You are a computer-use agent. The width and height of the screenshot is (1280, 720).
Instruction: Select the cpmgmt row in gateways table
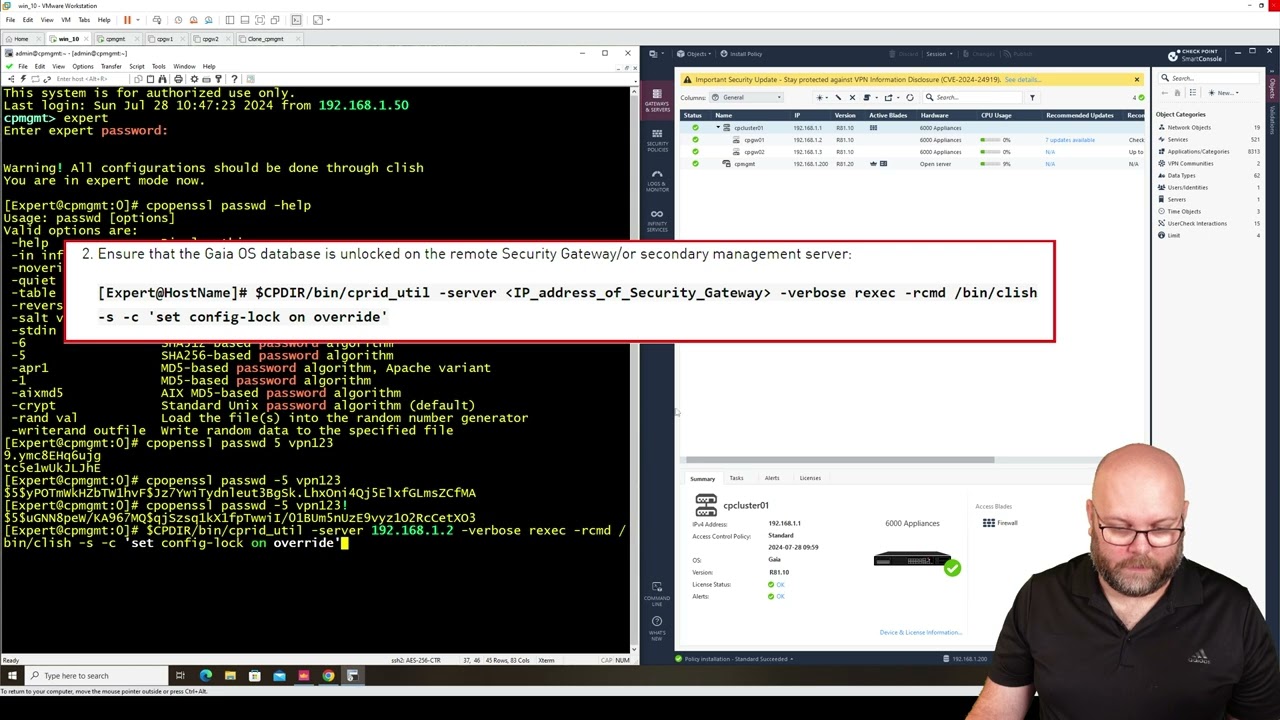tap(910, 164)
